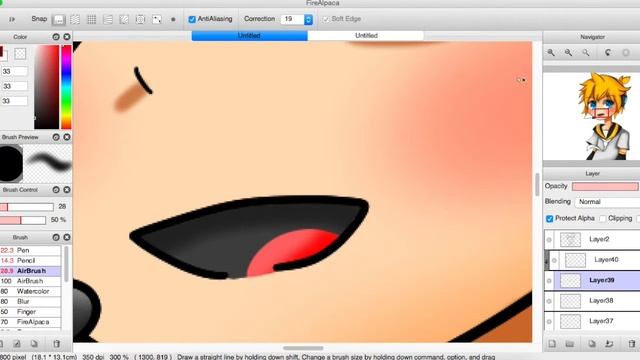Viewport: 640px width, 360px height.
Task: Enable curve snap icon
Action: (157, 19)
